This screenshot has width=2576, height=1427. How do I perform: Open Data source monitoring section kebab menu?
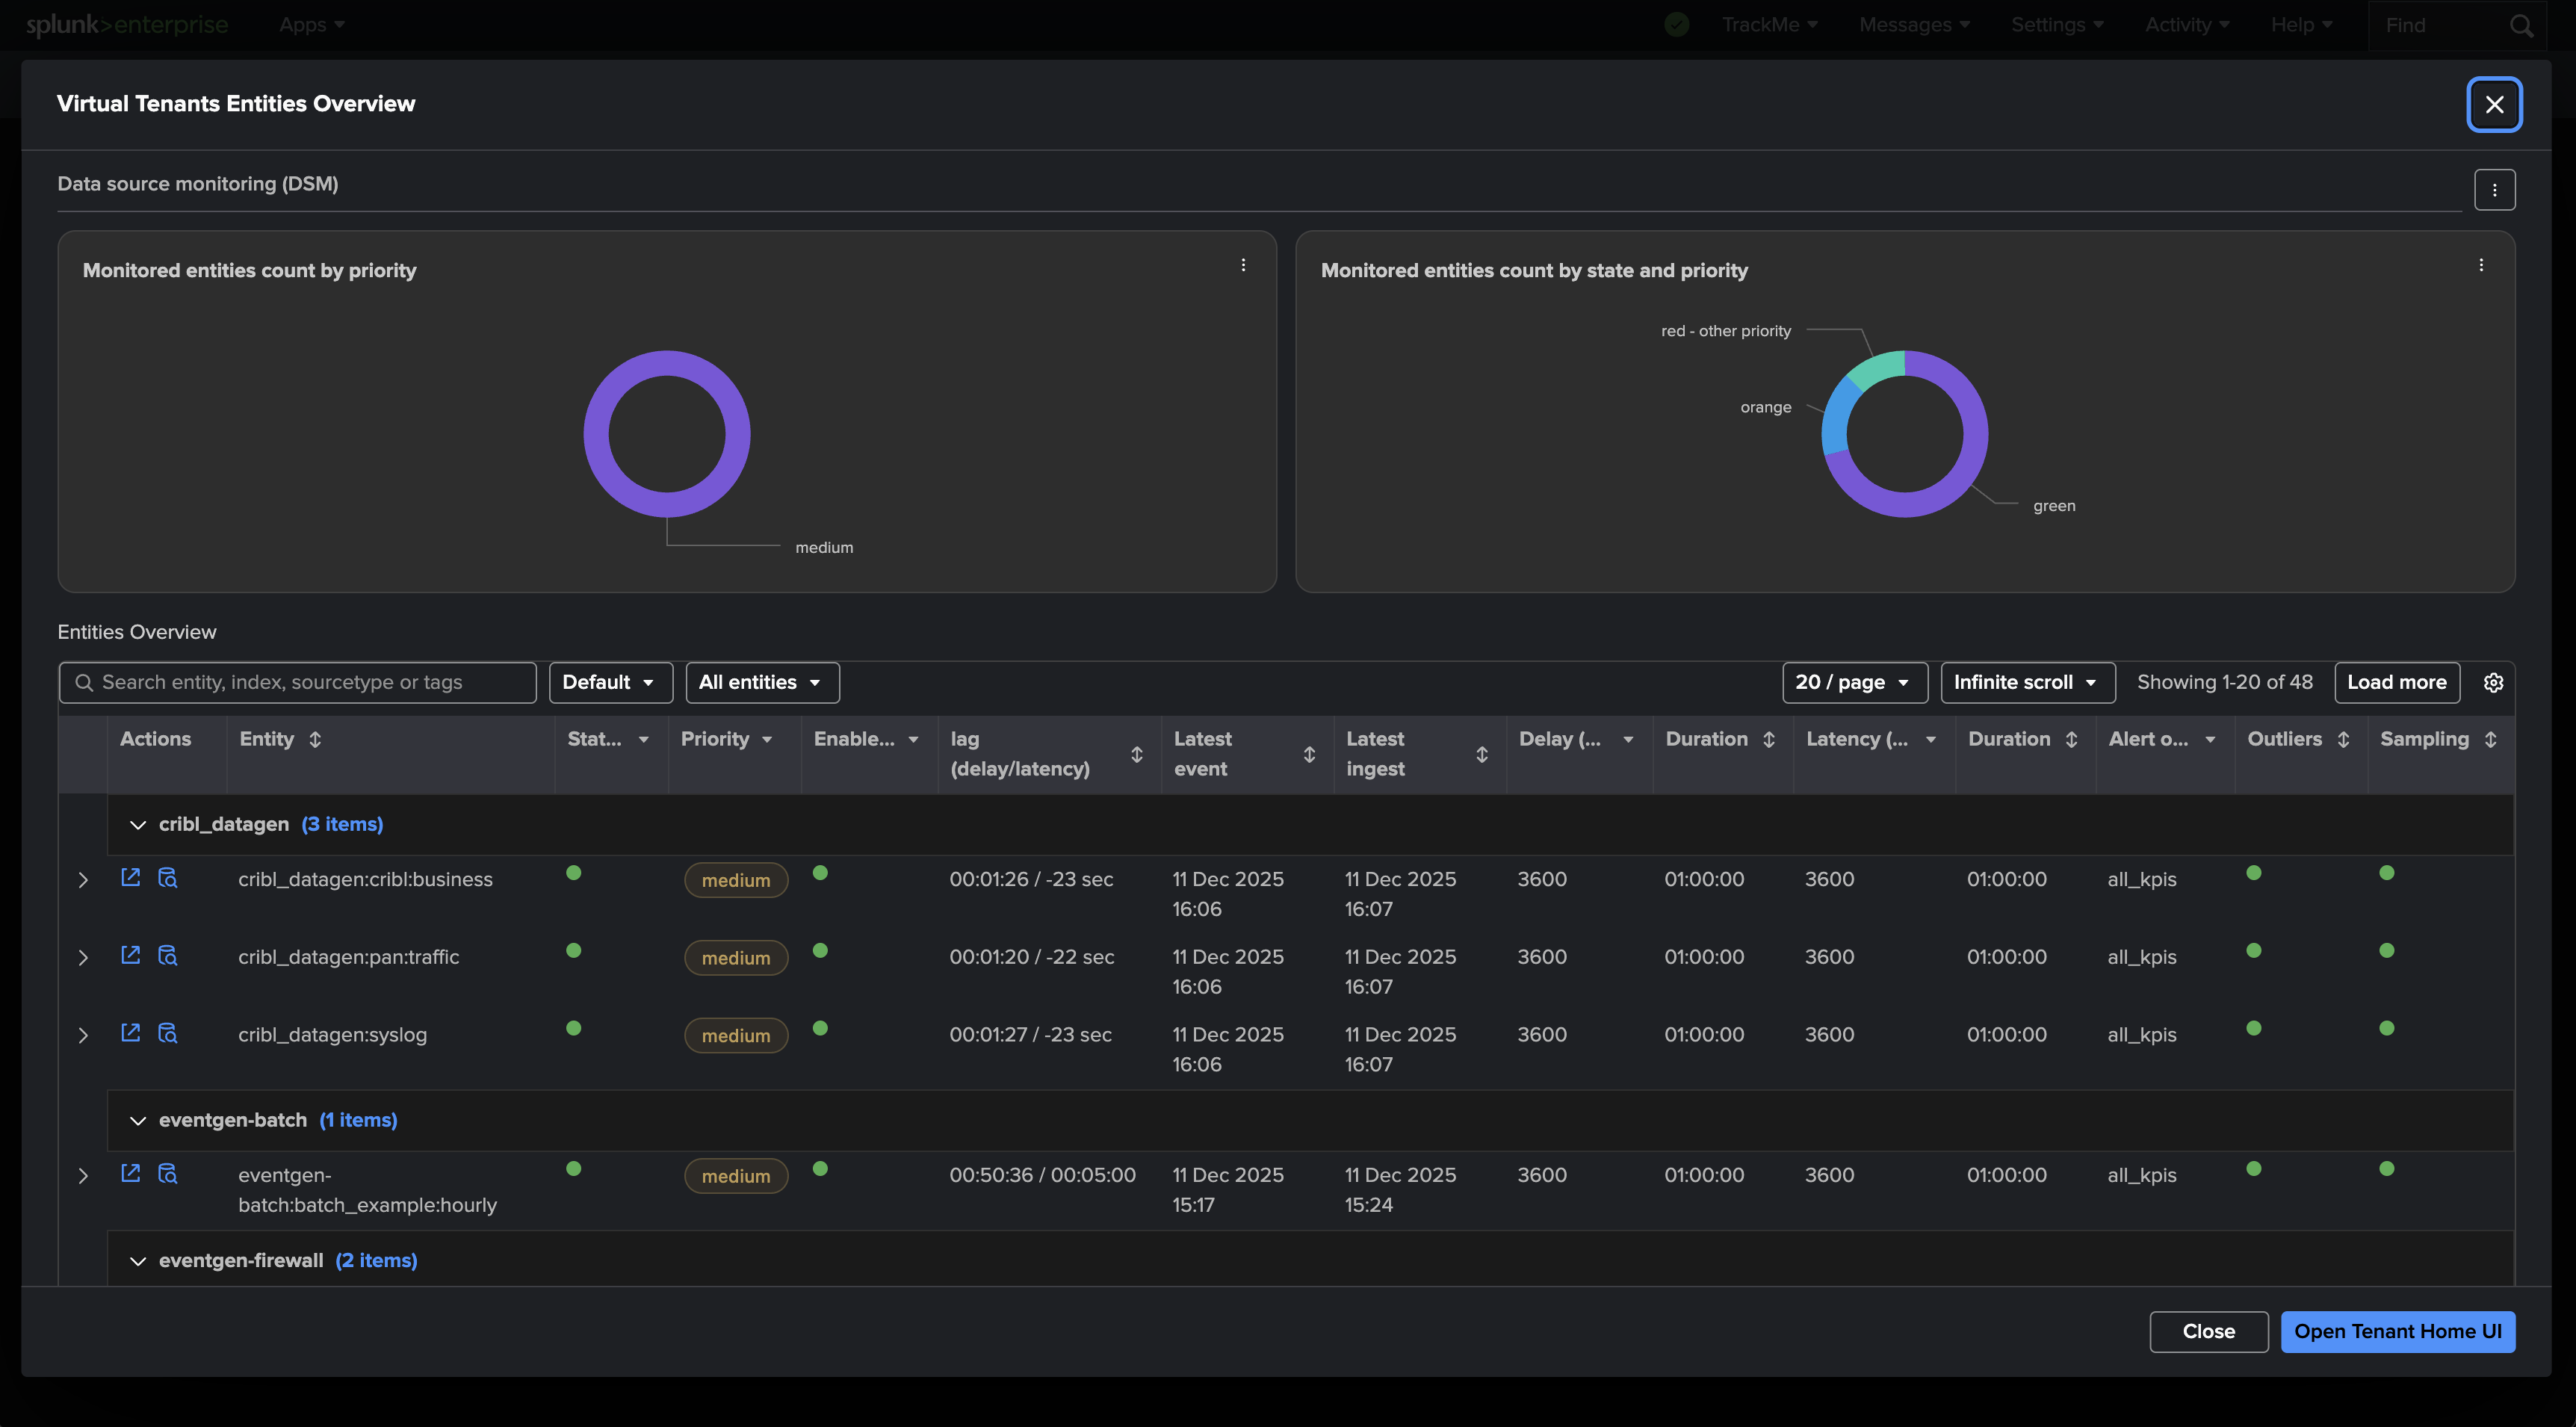point(2494,190)
